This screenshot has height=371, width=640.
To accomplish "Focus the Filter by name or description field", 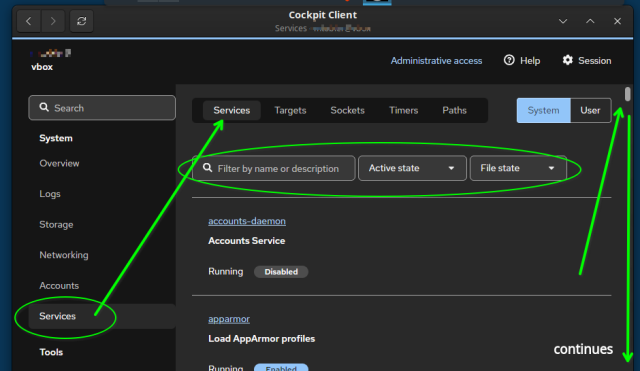I will (x=273, y=168).
